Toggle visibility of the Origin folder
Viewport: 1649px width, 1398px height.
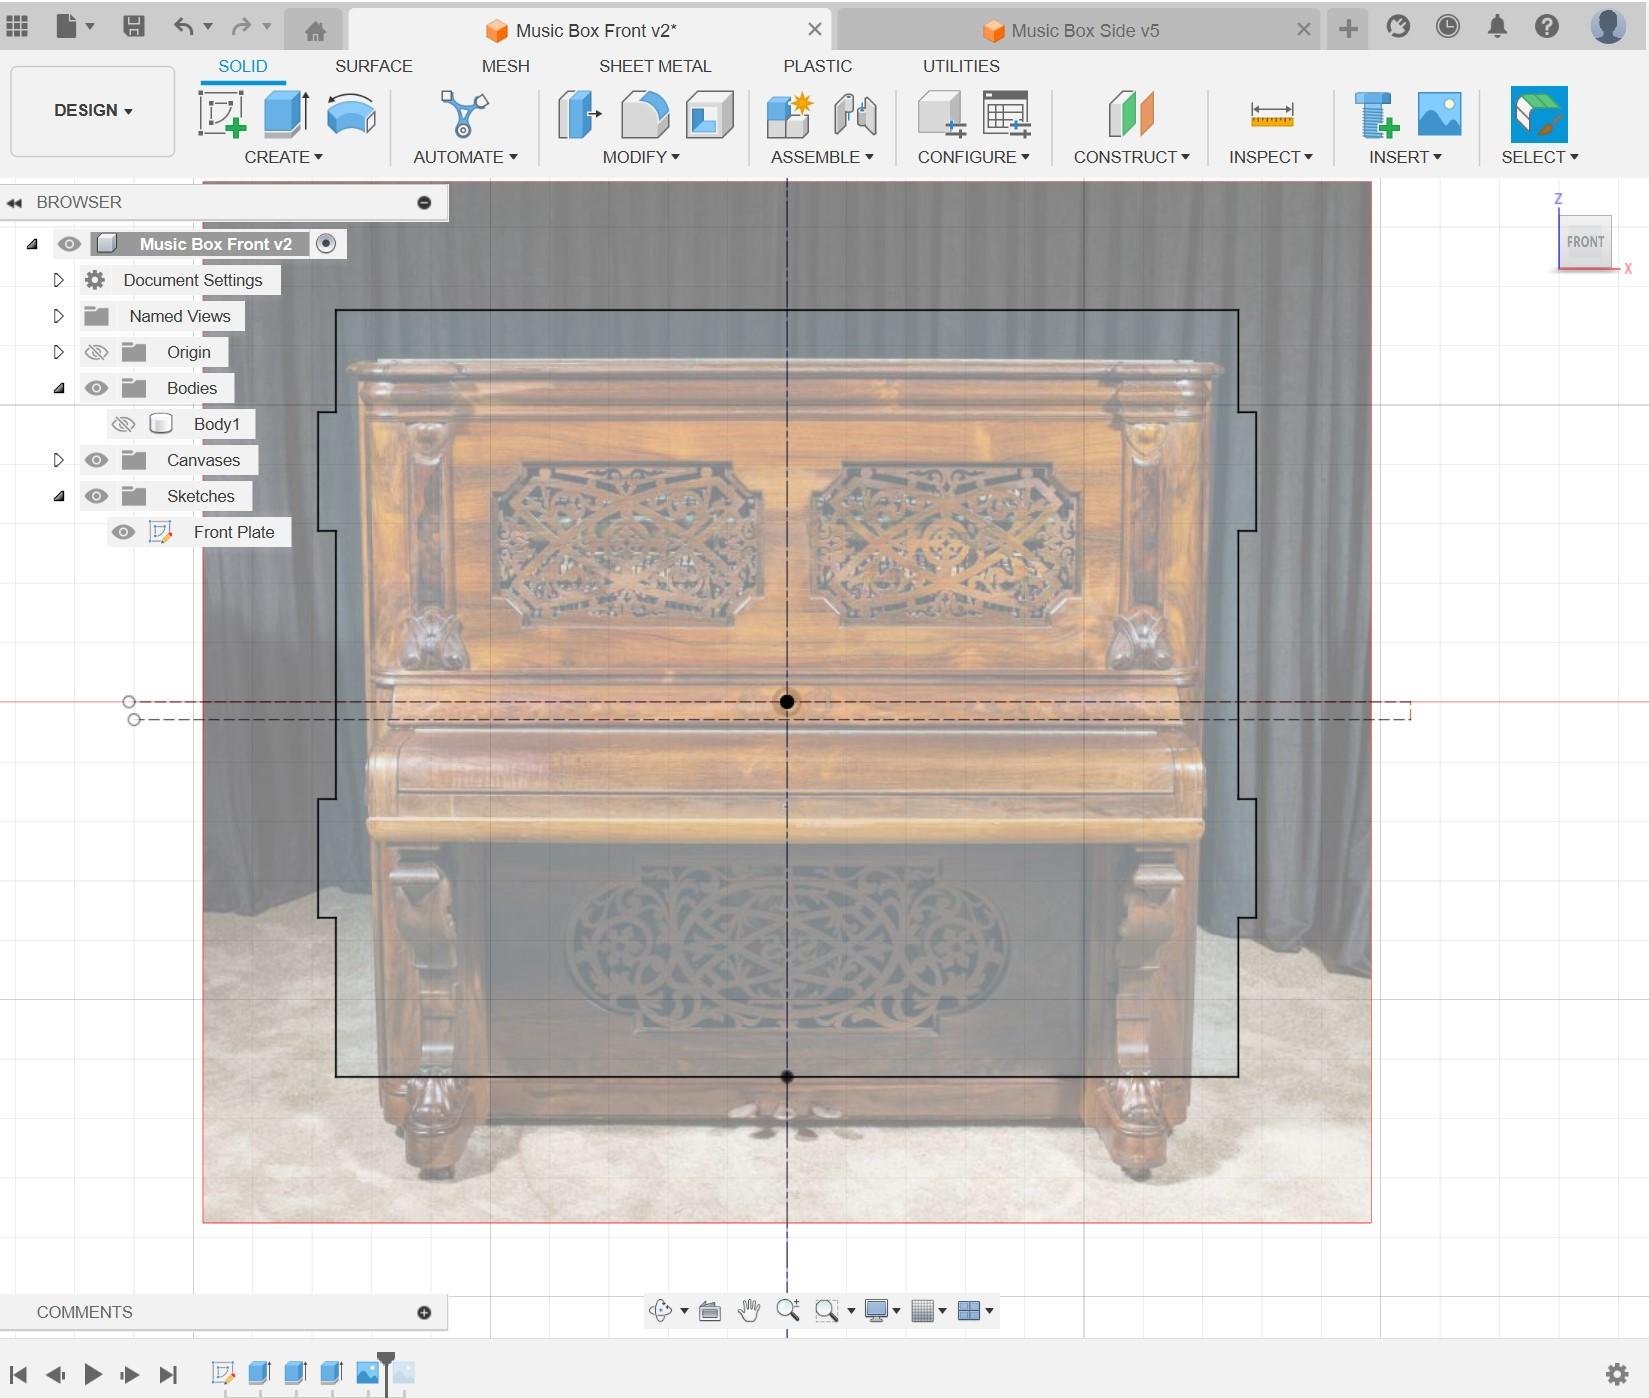point(96,352)
